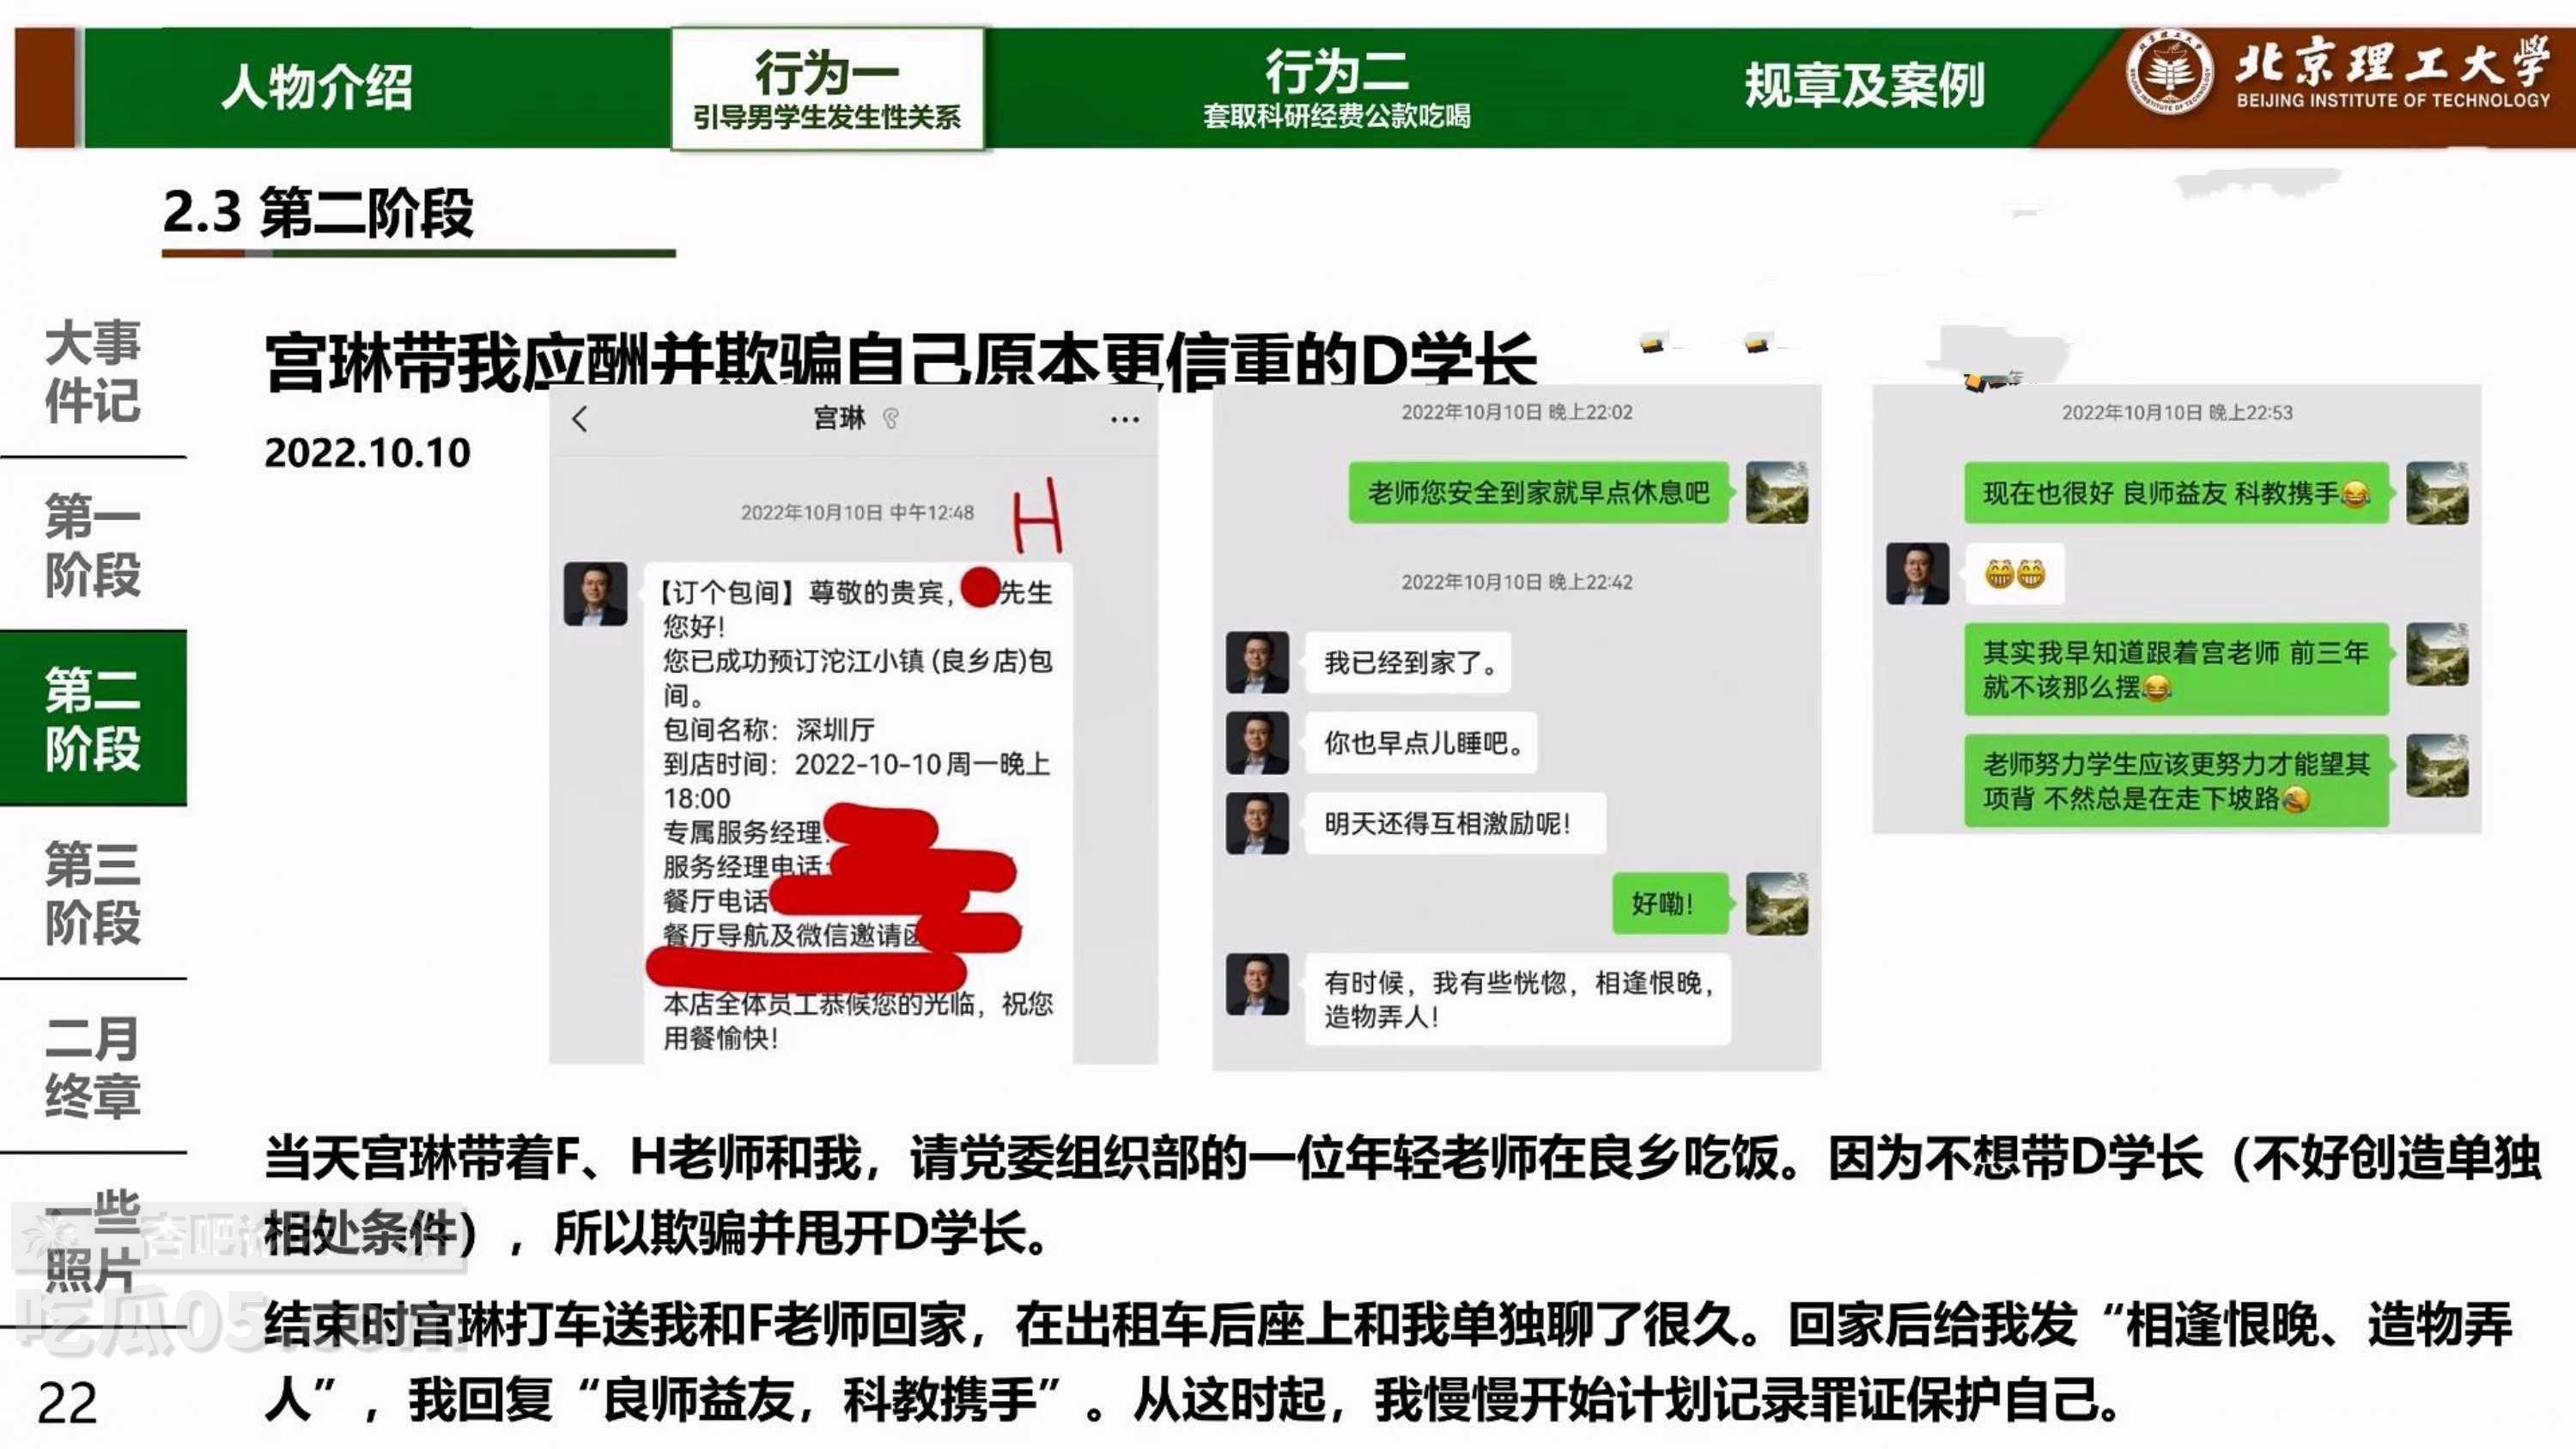Select the 行为一 tab
This screenshot has width=2576, height=1449.
pos(826,88)
